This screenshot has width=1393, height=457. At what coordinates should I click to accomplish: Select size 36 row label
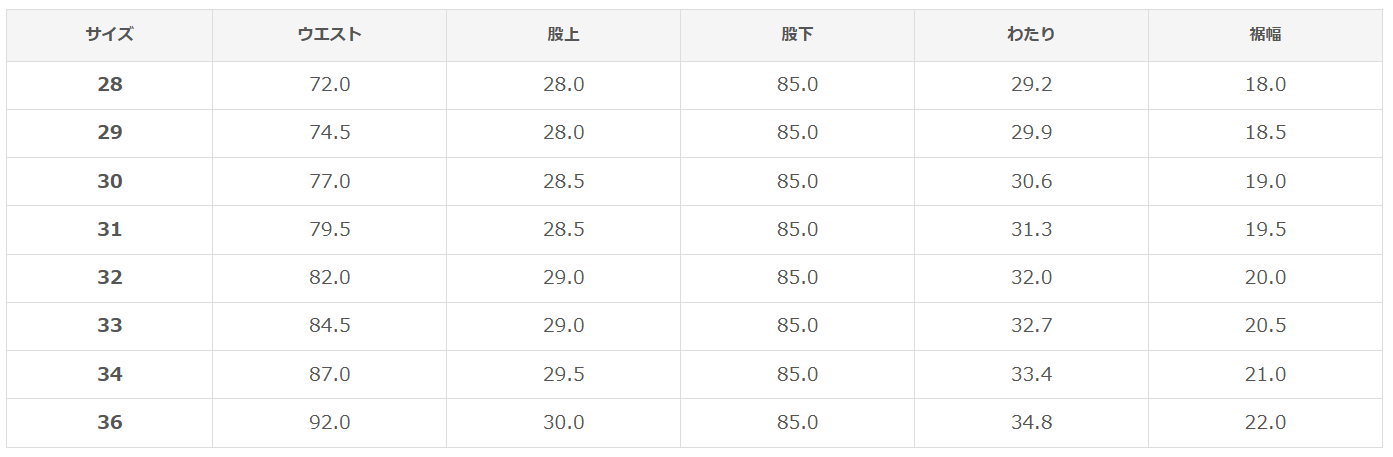pos(110,423)
